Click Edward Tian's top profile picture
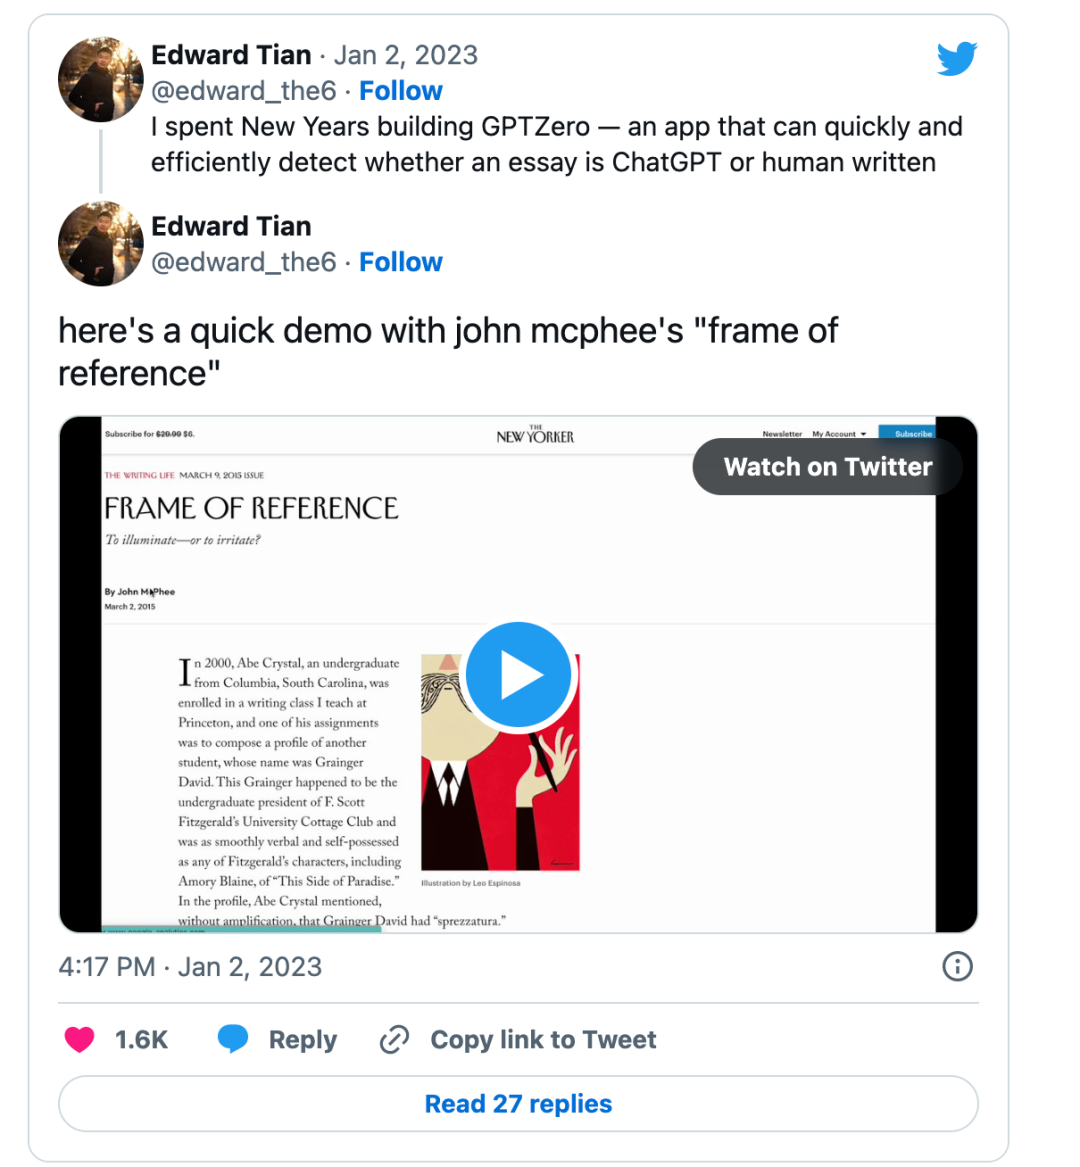1080x1167 pixels. [101, 80]
